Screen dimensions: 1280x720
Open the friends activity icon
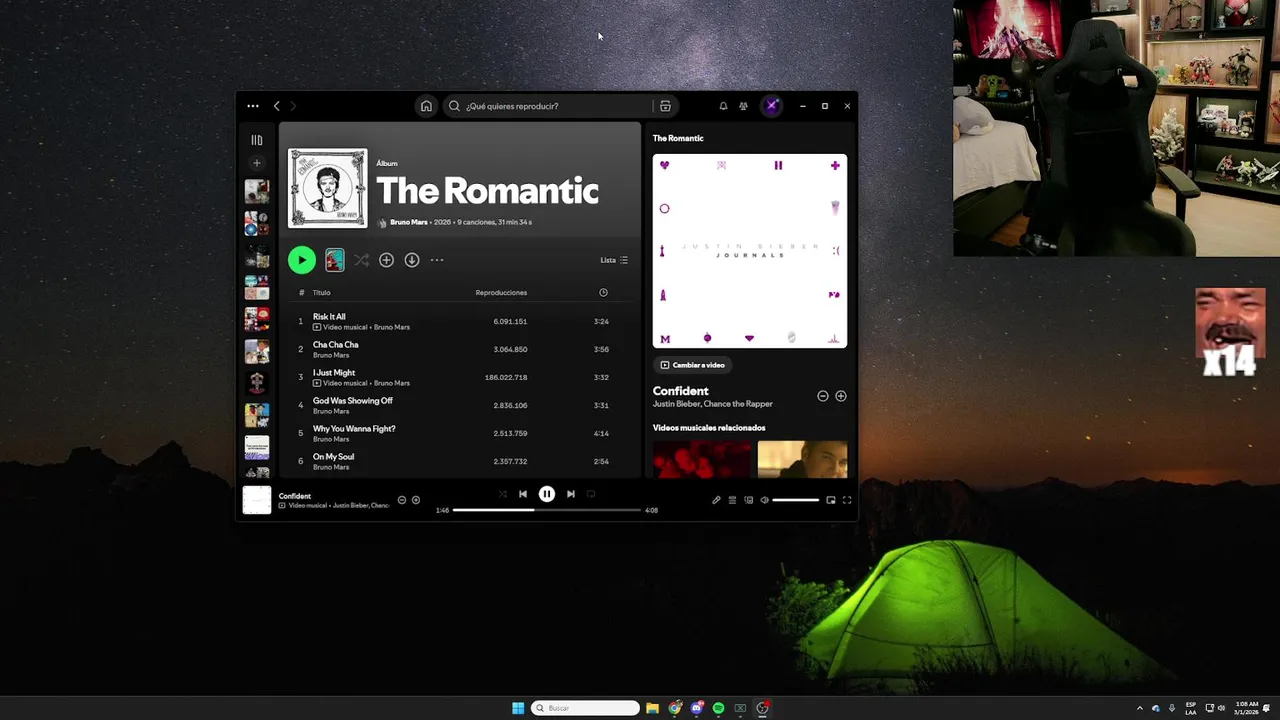pyautogui.click(x=743, y=106)
